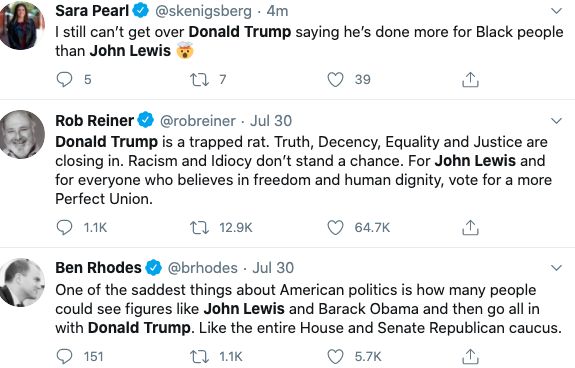Share Rob Reiner's tweet

point(470,228)
